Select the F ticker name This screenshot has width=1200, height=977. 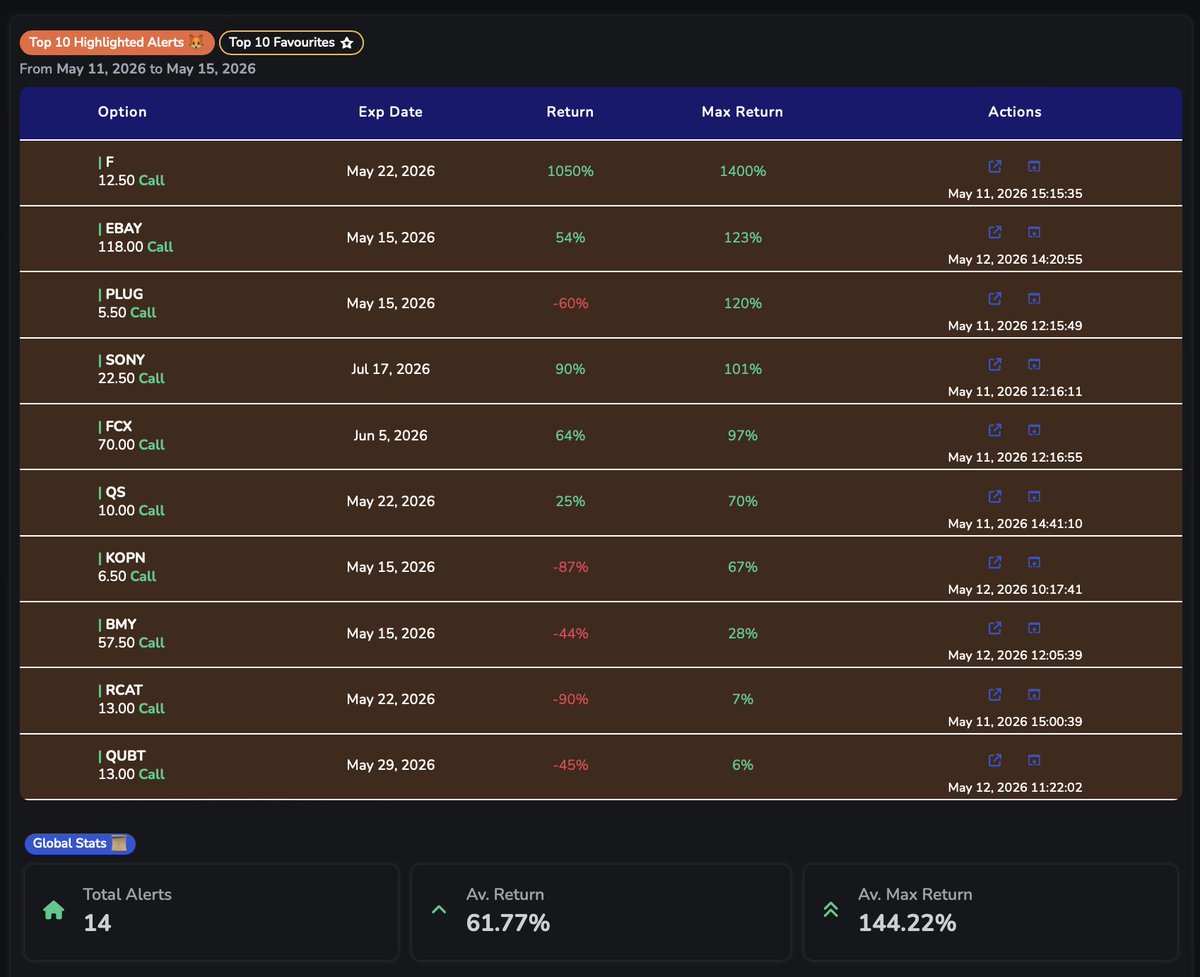[109, 162]
